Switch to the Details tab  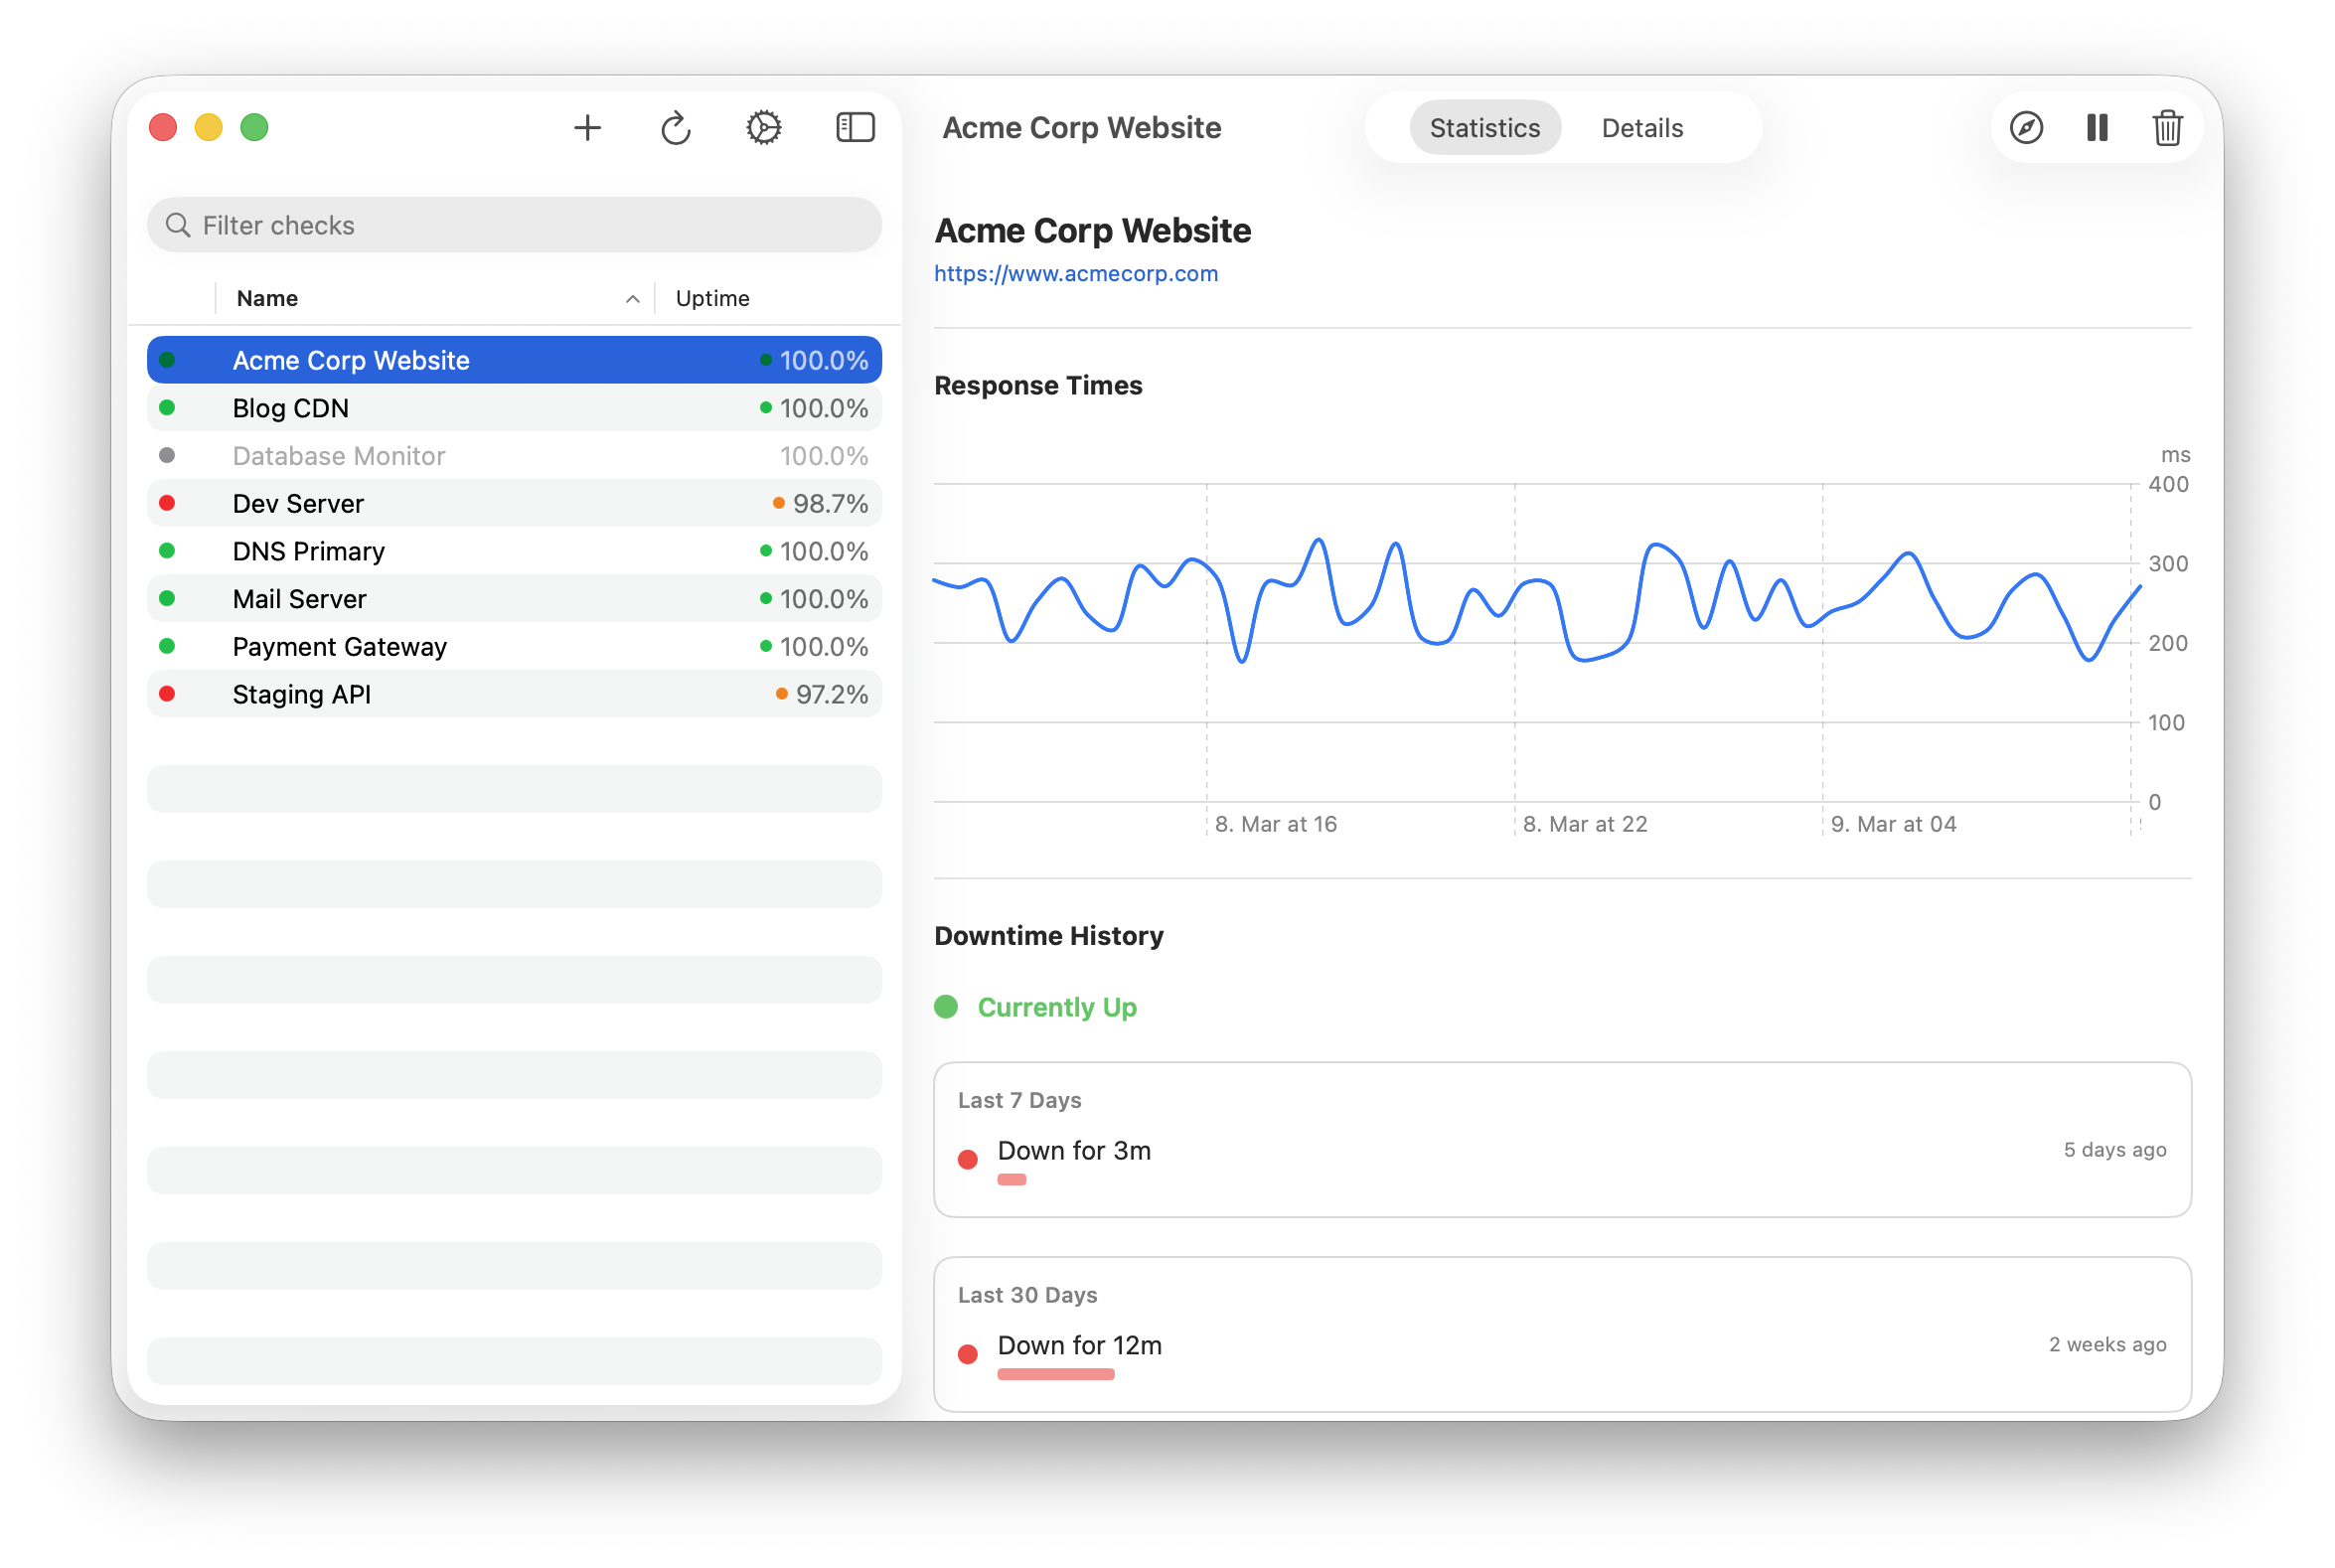point(1642,128)
